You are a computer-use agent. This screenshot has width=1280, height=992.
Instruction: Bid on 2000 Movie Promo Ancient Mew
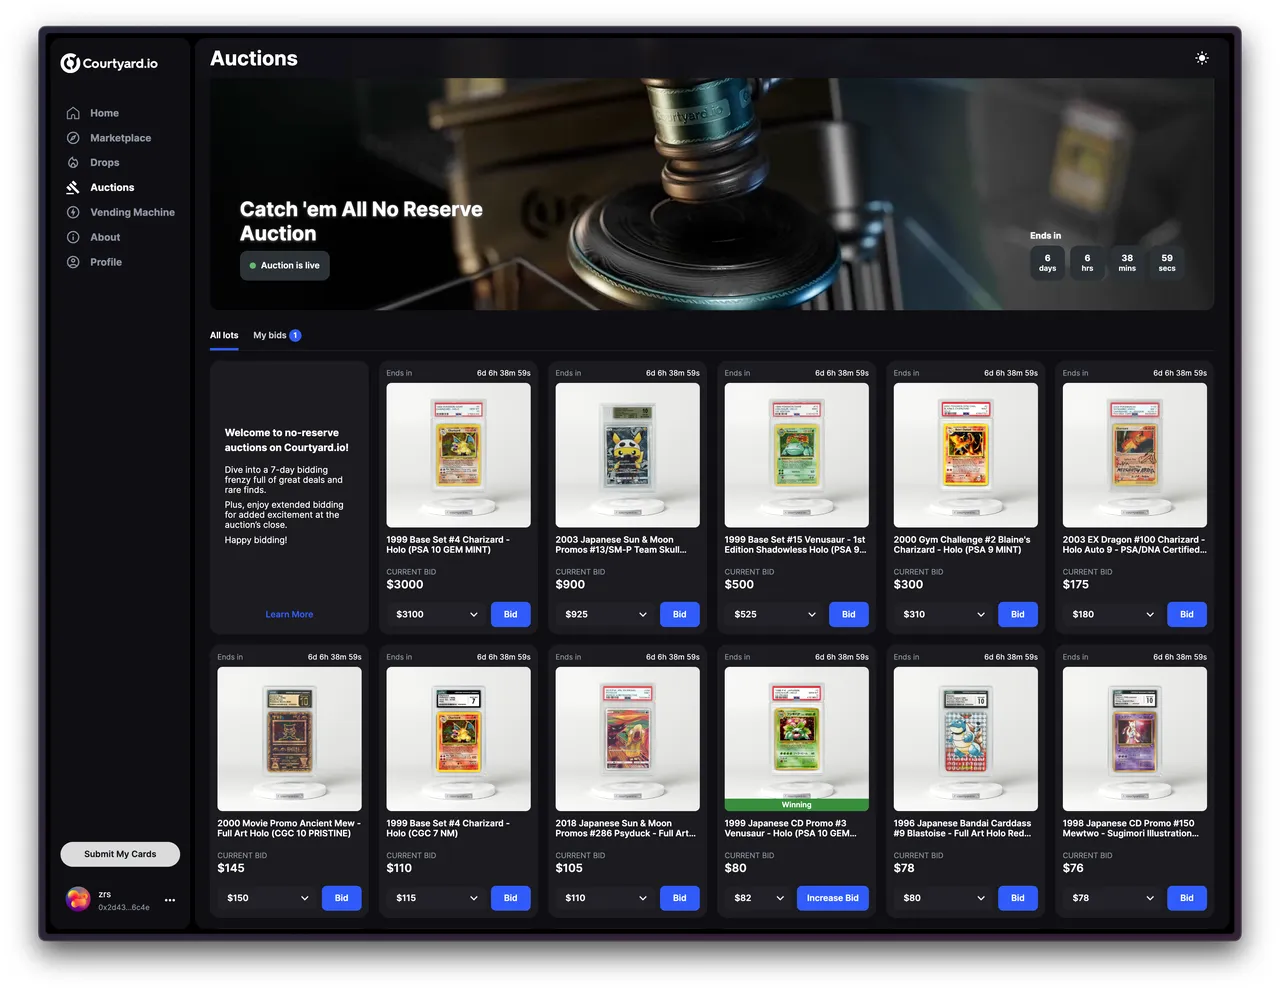coord(341,898)
